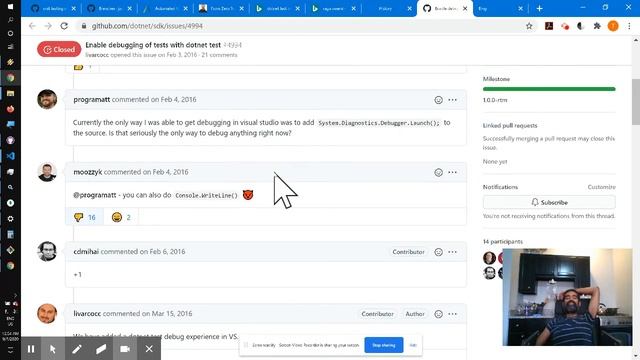The width and height of the screenshot is (640, 360).
Task: Open Settings gear from the taskbar
Action: 10,219
